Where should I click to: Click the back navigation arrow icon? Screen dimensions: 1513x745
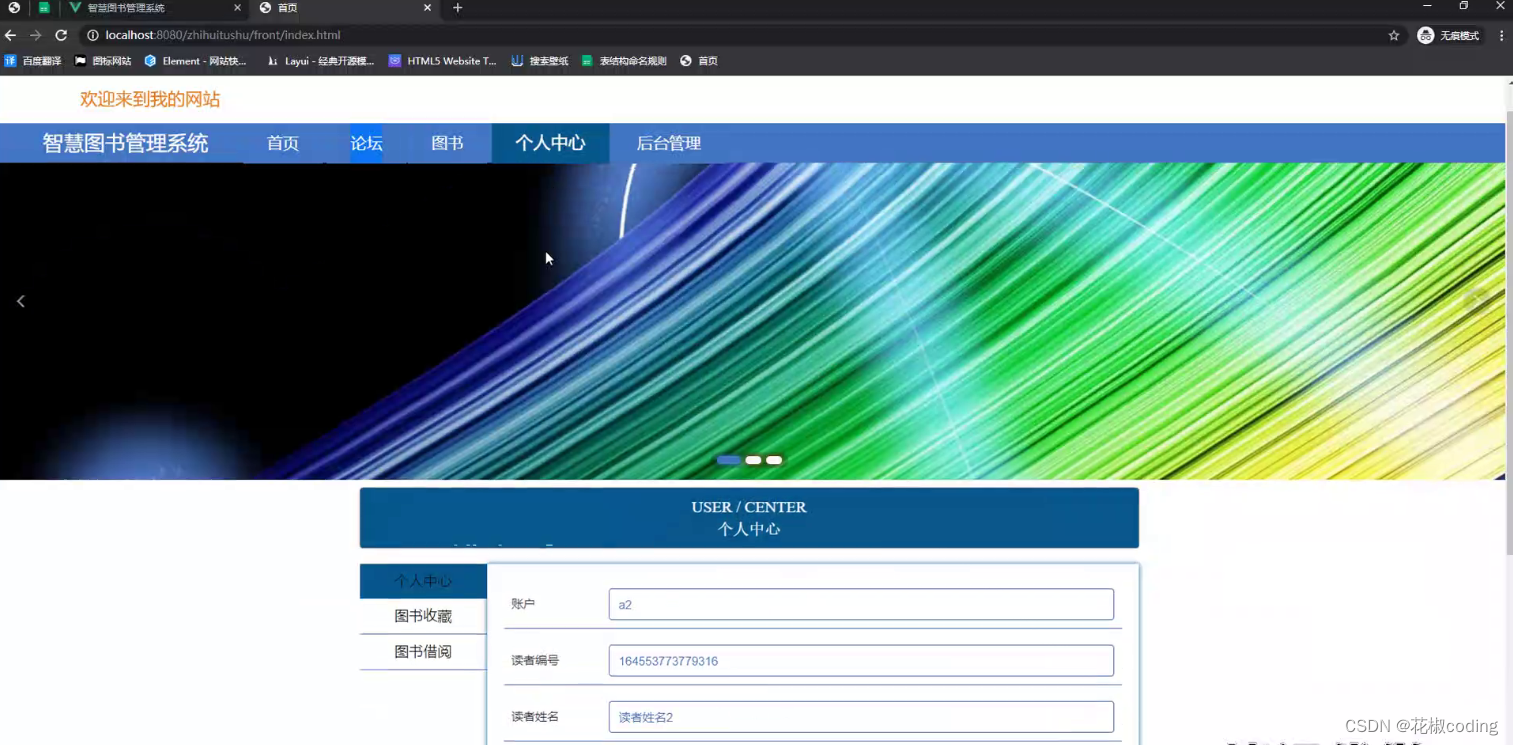pos(11,34)
